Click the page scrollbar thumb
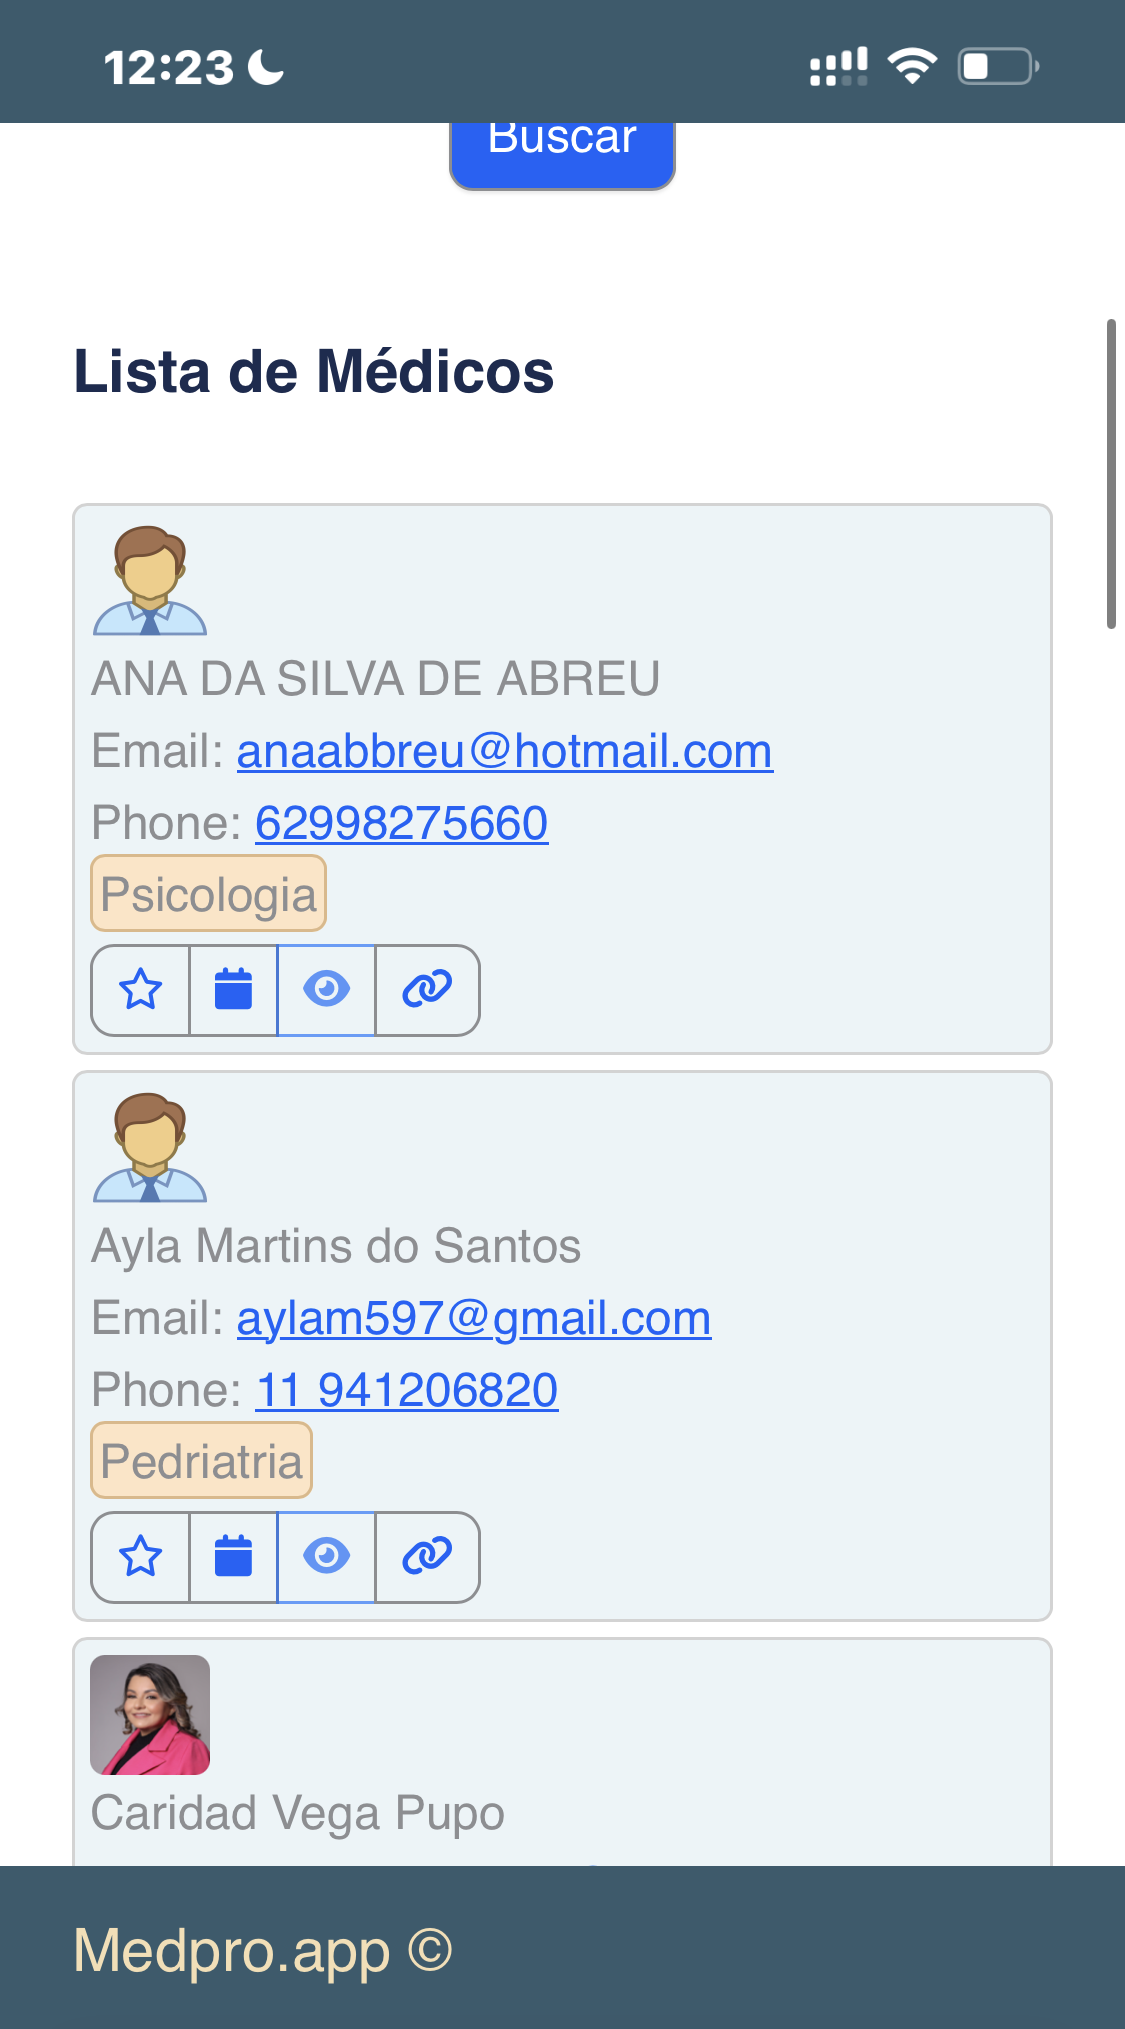Screen dimensions: 1125x2029 tap(1111, 474)
